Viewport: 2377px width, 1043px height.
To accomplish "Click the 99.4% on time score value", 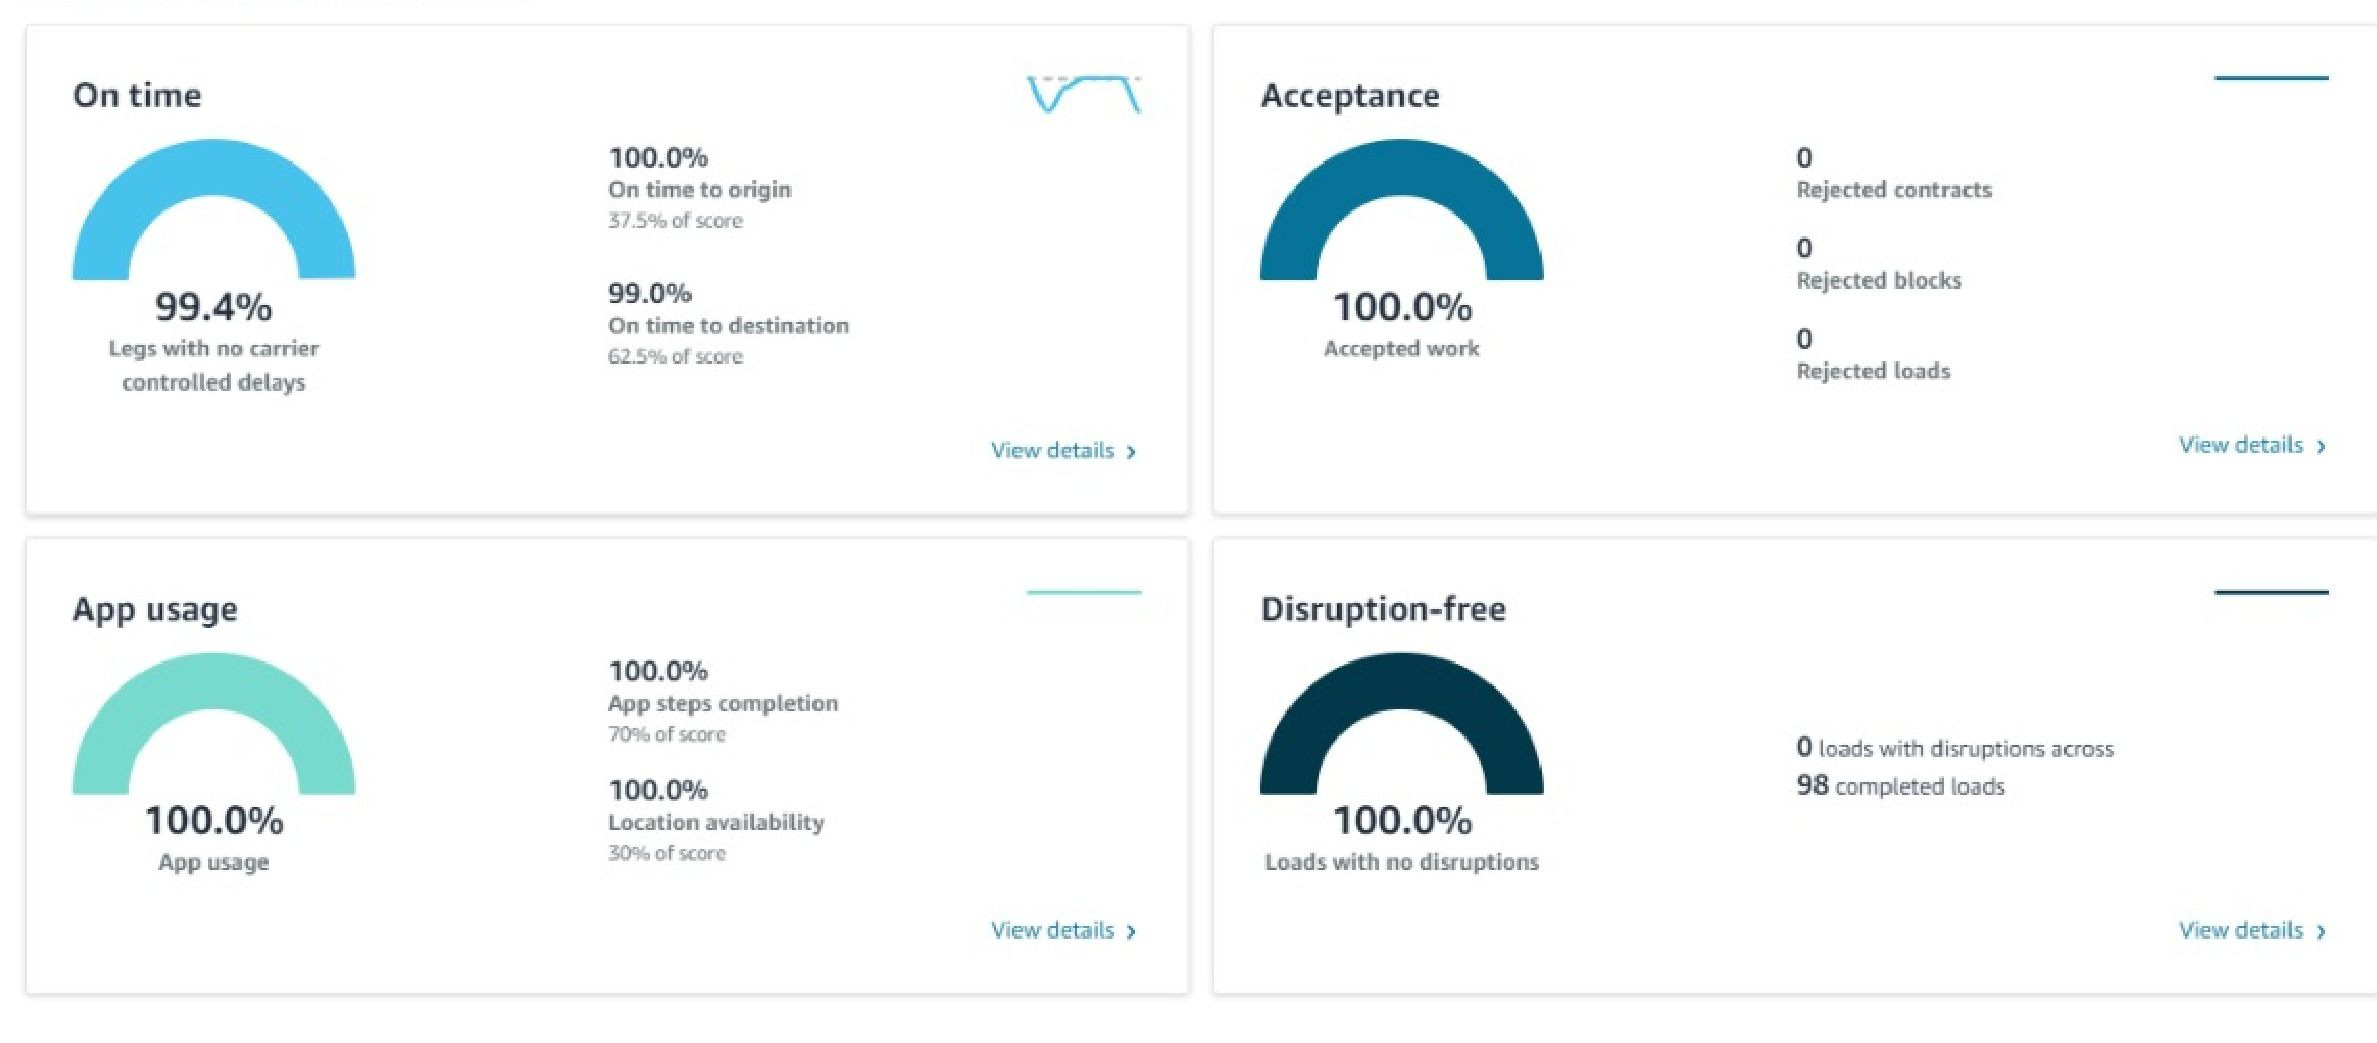I will [x=213, y=307].
